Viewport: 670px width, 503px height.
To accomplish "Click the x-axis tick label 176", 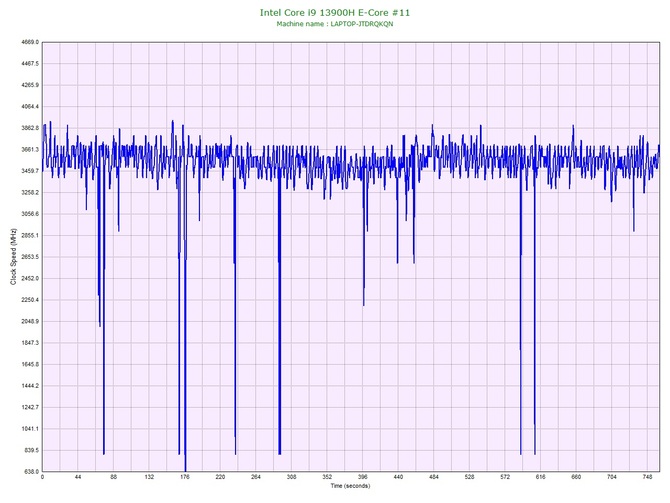I will (x=185, y=477).
